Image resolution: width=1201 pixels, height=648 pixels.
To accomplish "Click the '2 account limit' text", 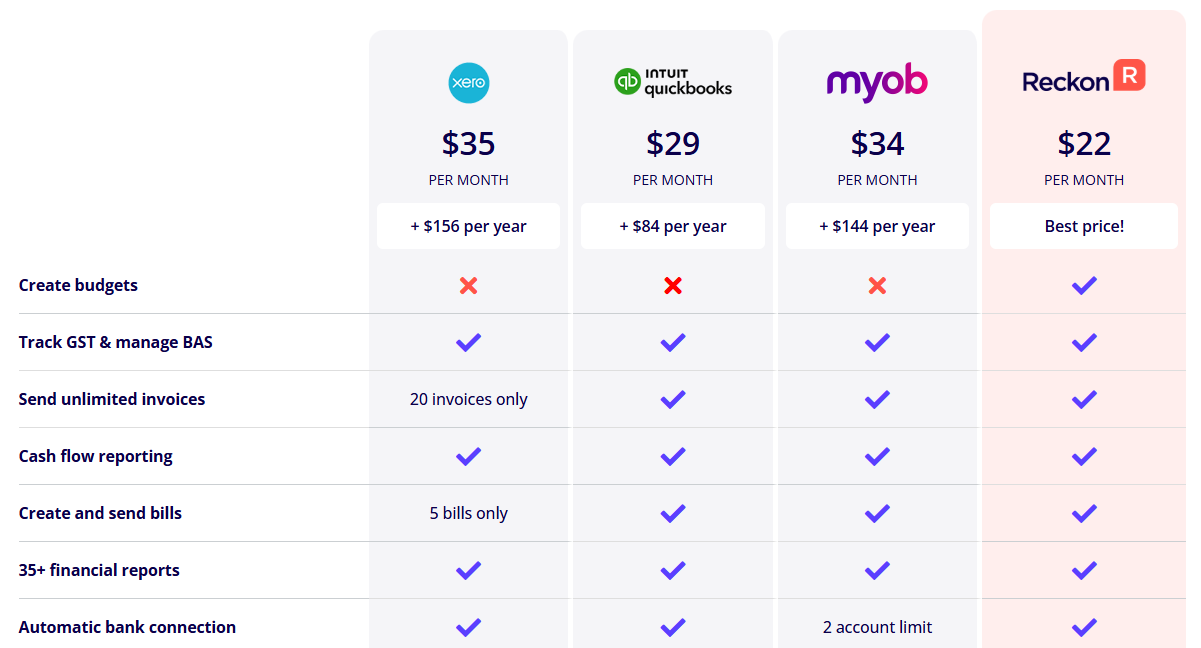I will click(x=877, y=627).
